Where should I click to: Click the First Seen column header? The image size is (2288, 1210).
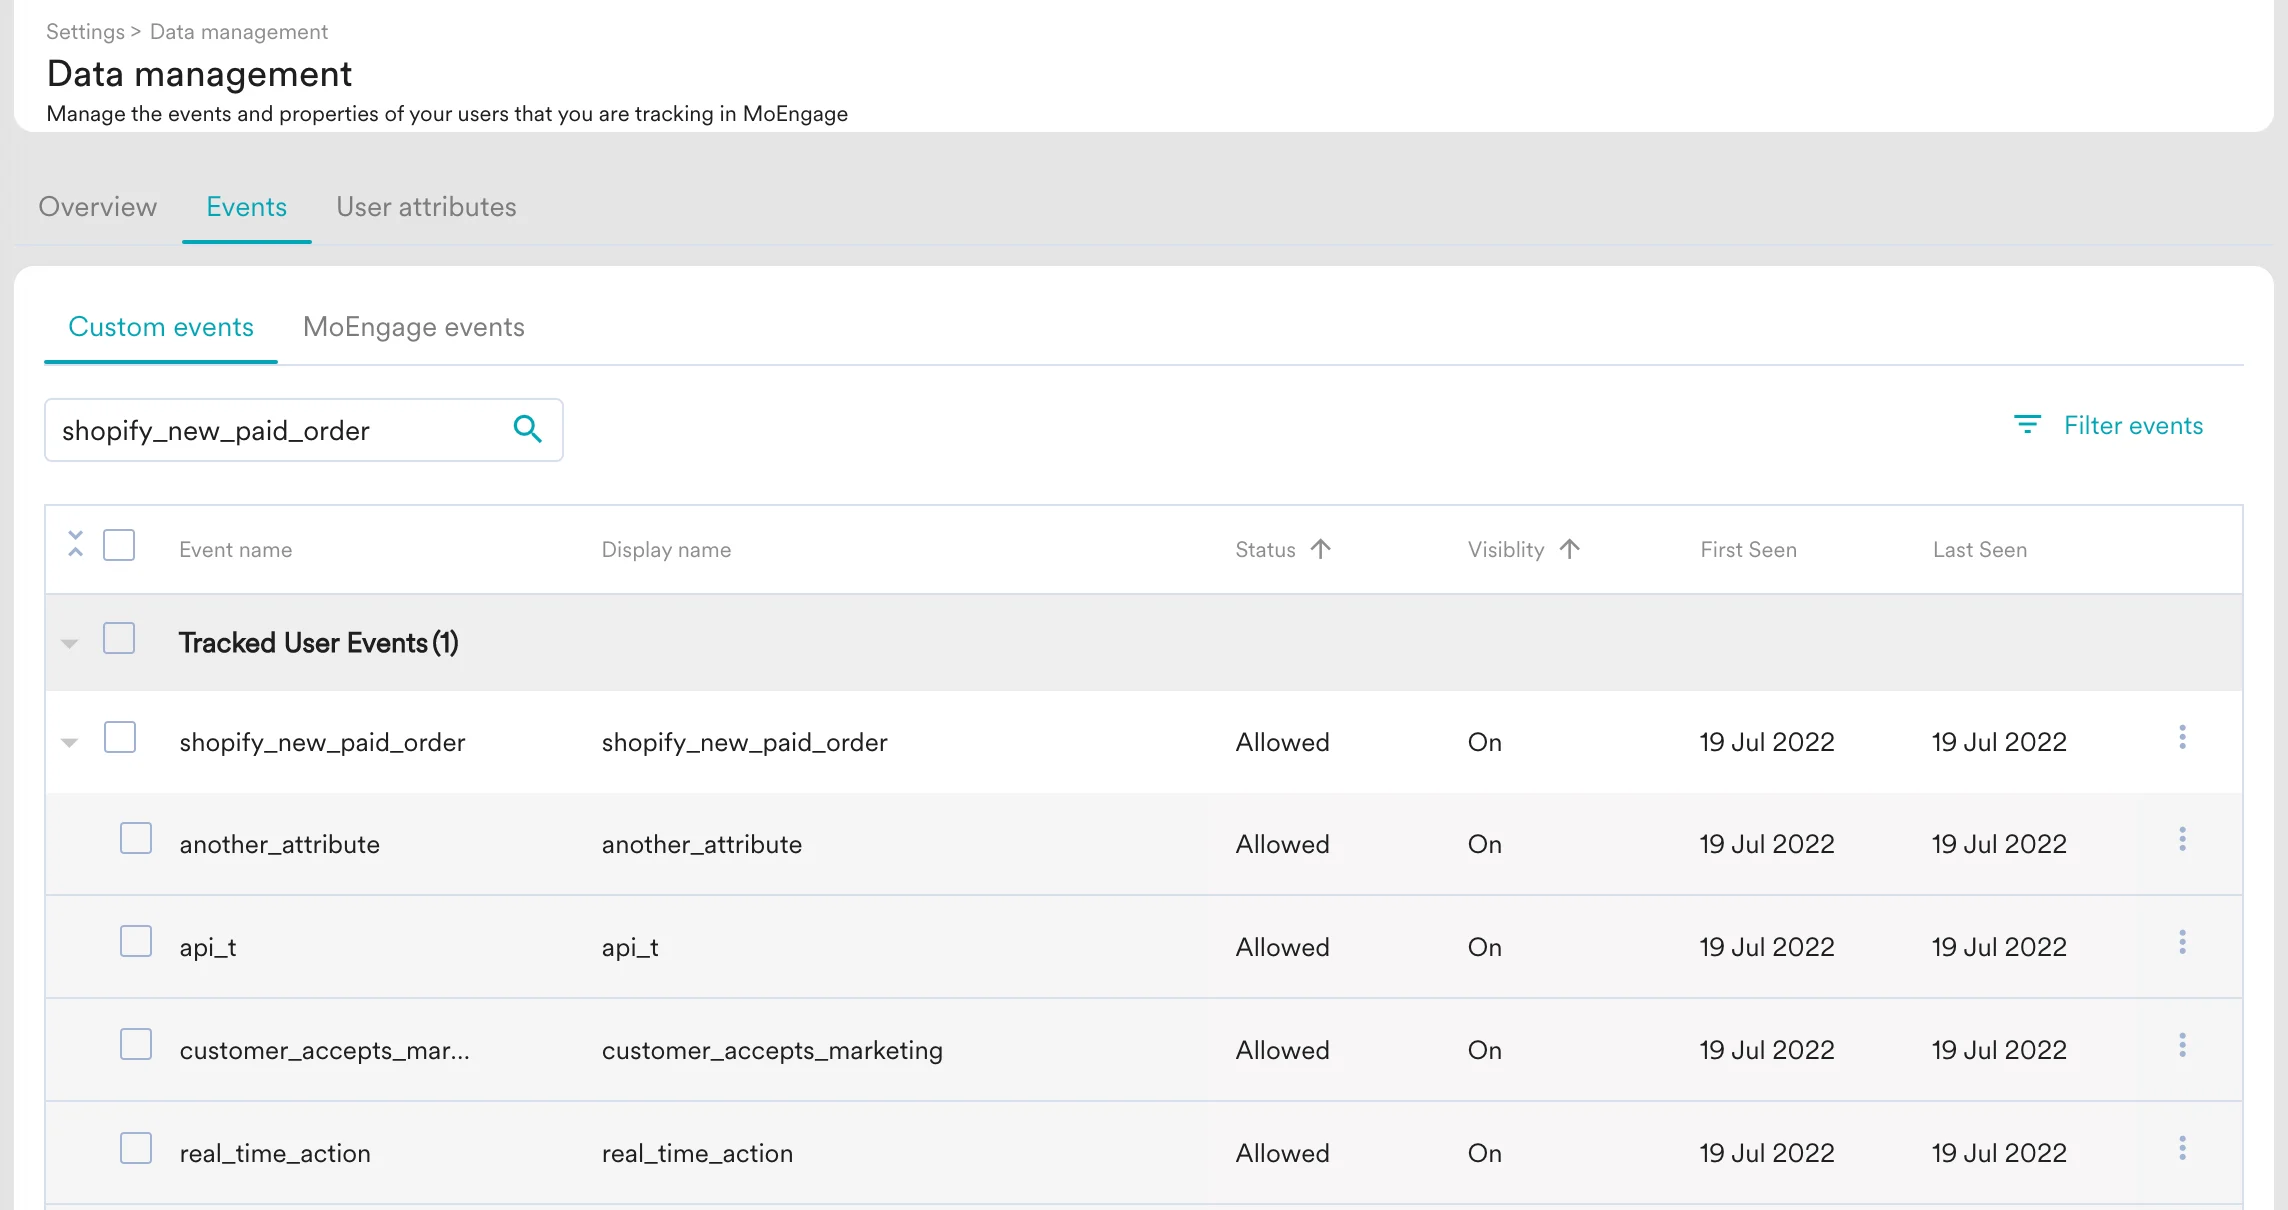pyautogui.click(x=1749, y=550)
